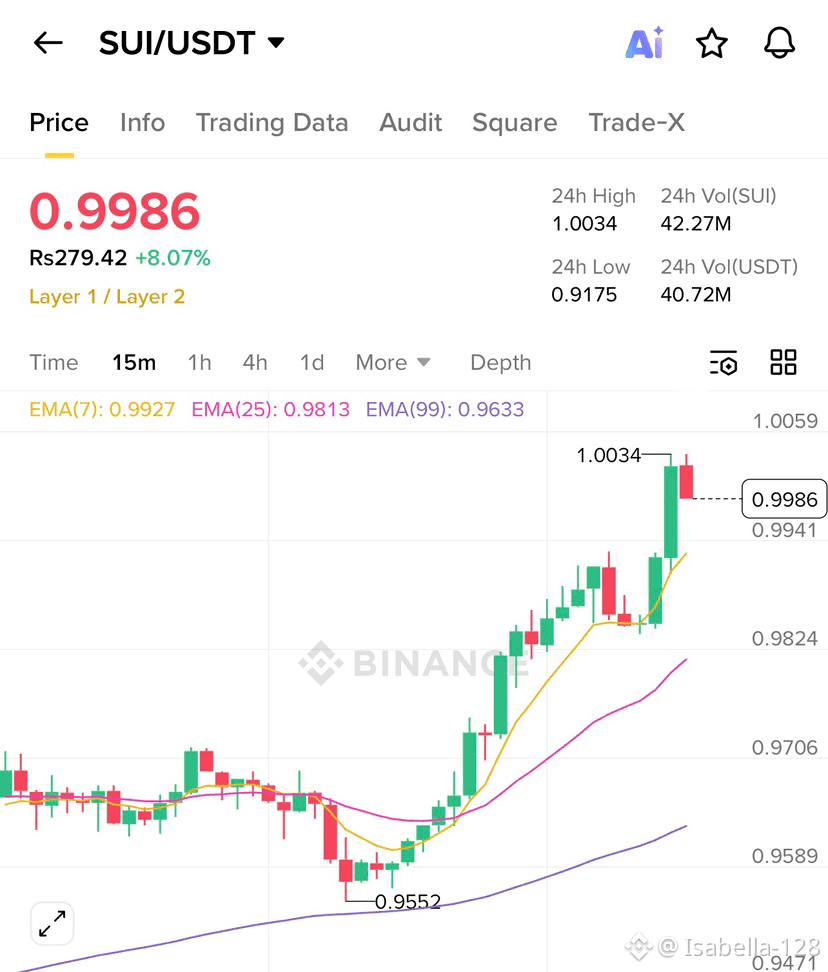Tap the 0.9824 price axis label

pos(785,638)
